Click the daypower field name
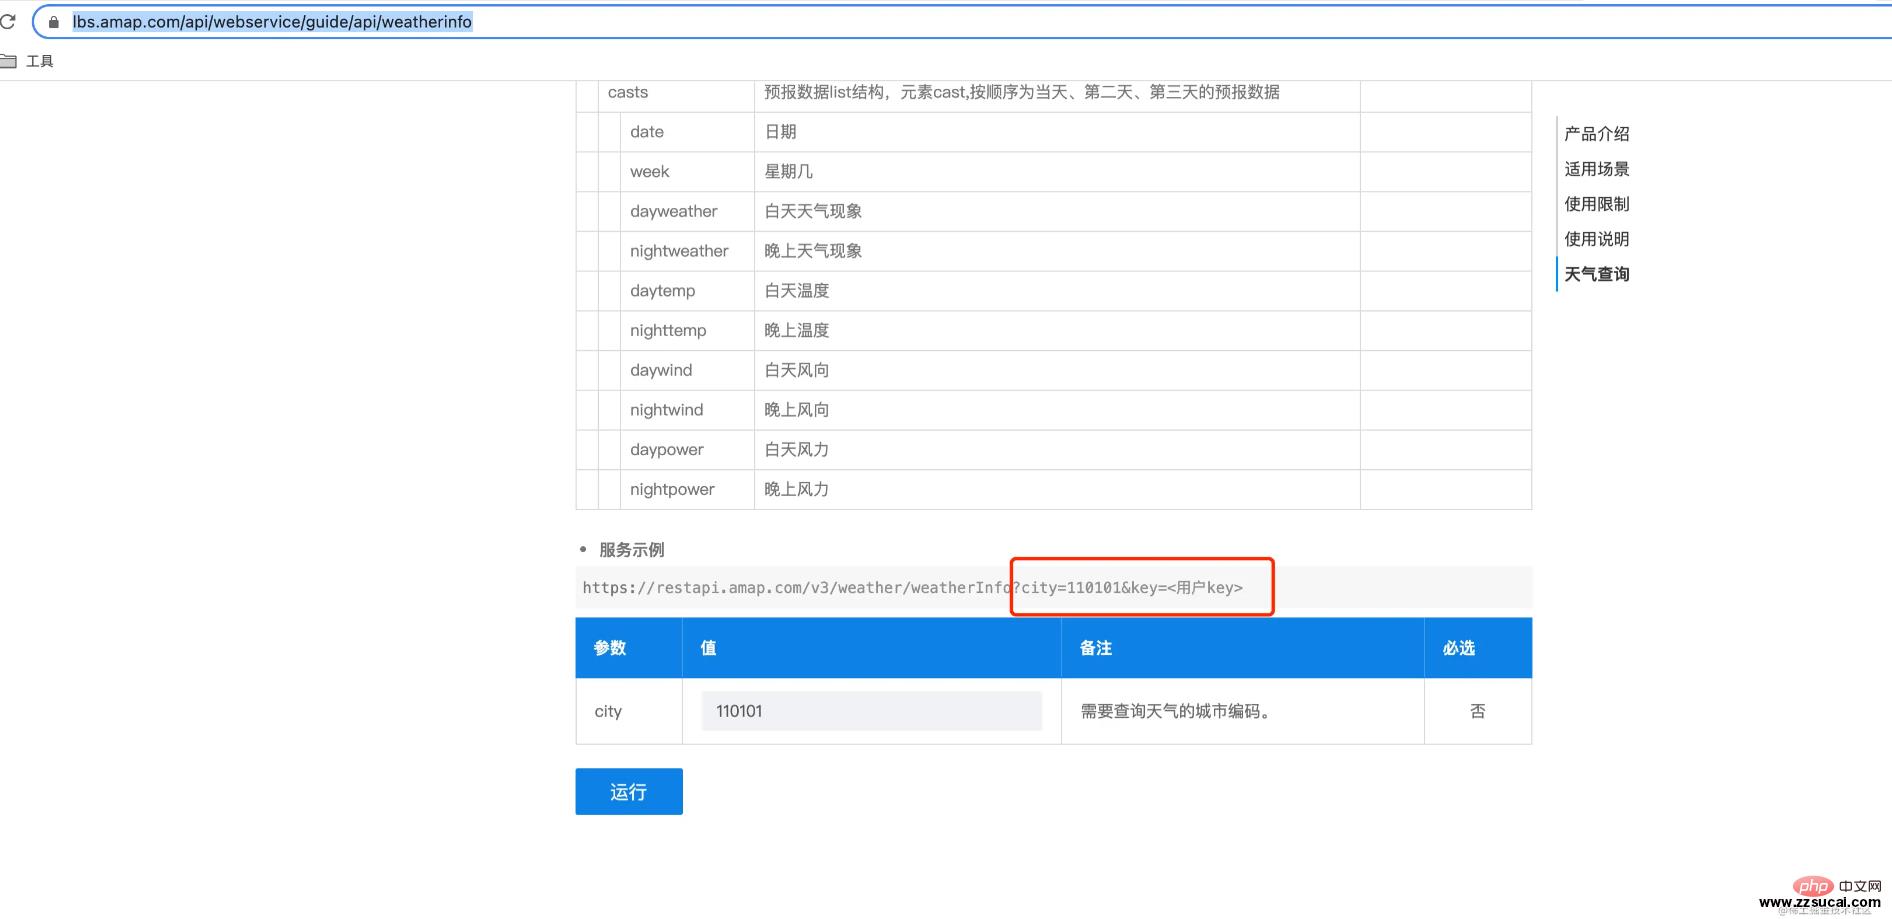This screenshot has height=919, width=1892. (x=667, y=450)
